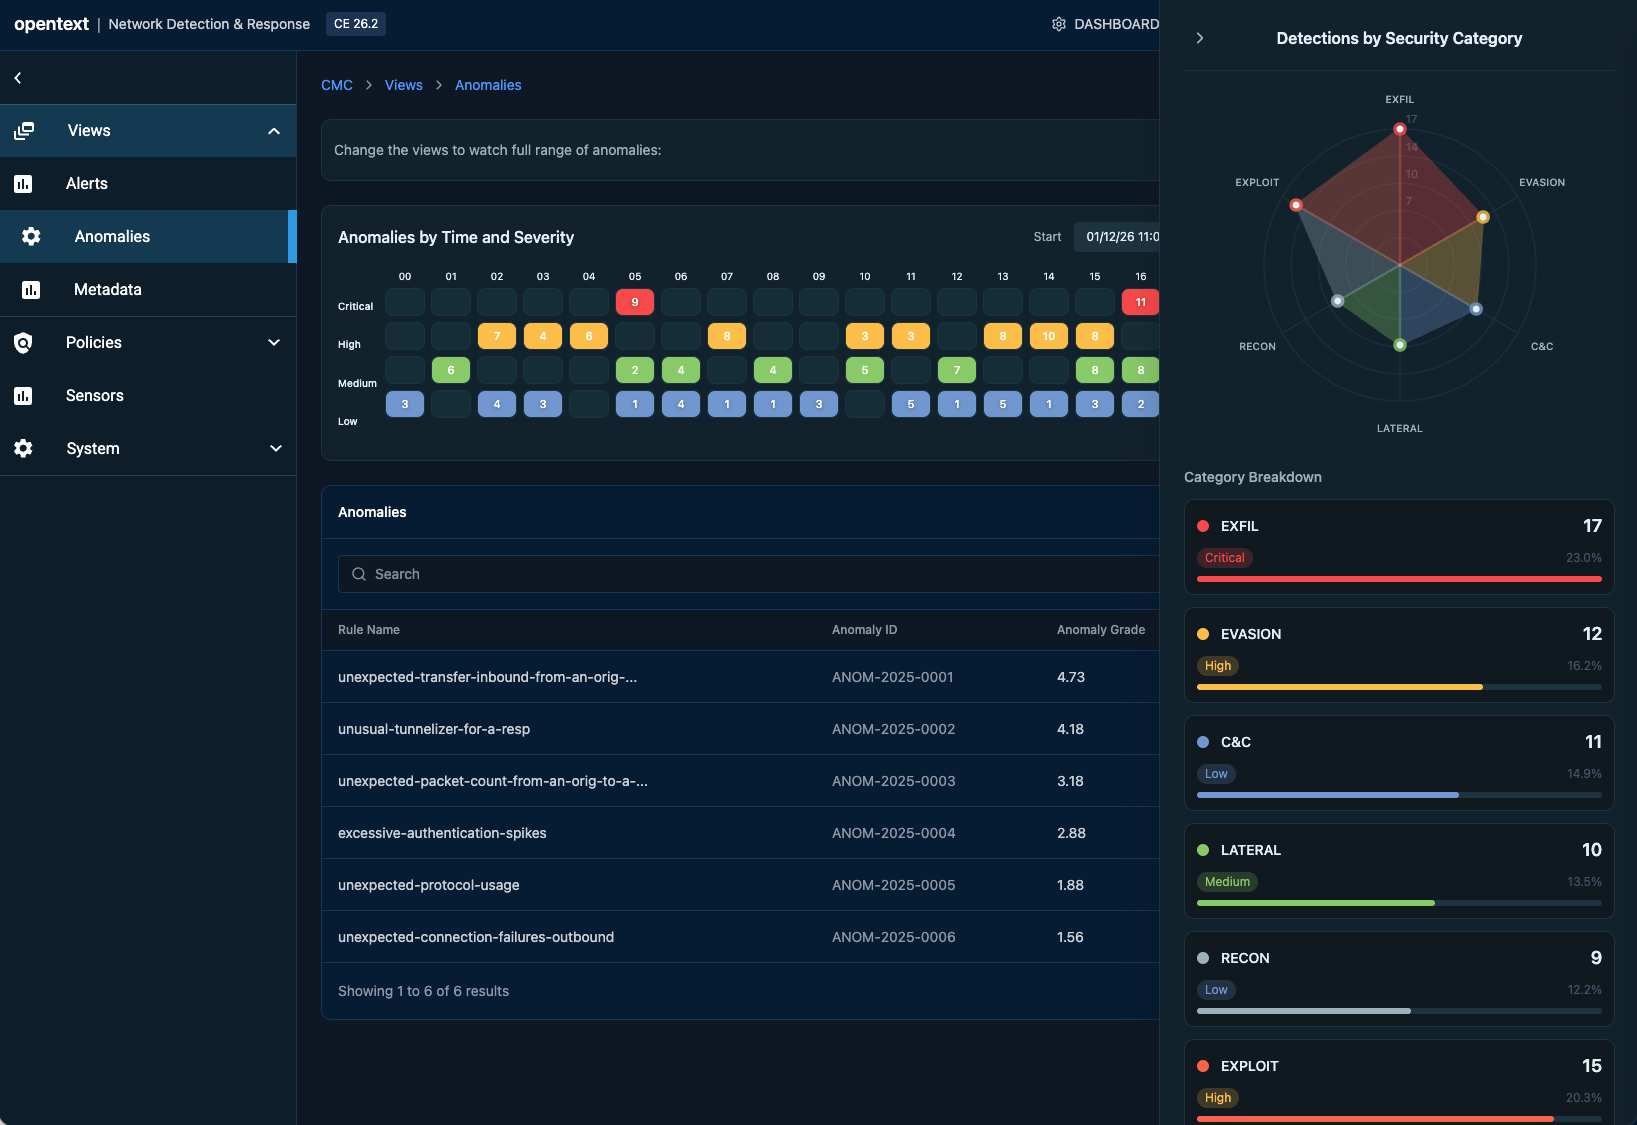
Task: Click the Dashboard settings gear icon
Action: (x=1059, y=24)
